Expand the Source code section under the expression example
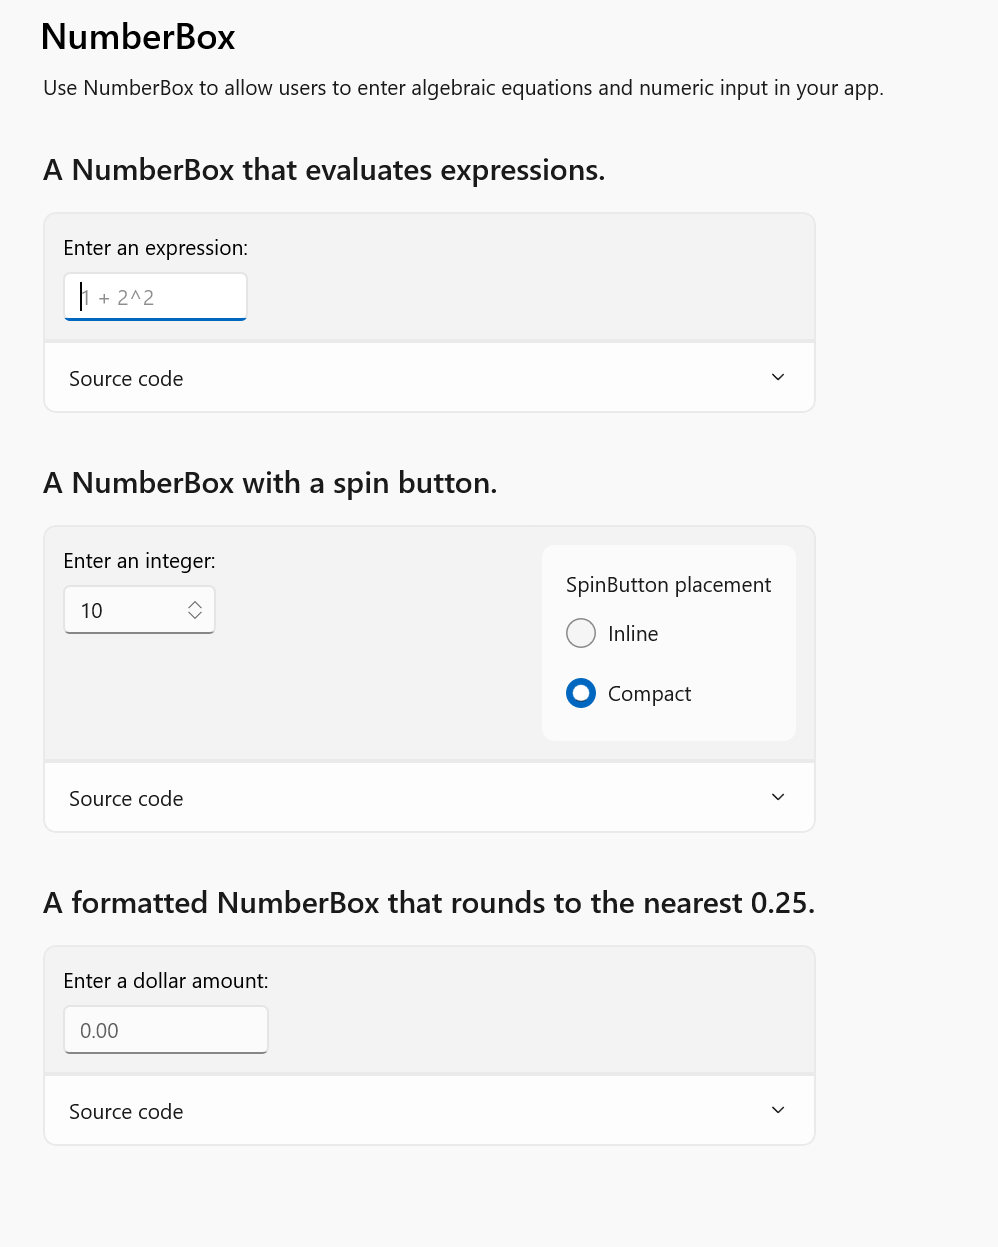Screen dimensions: 998x1247 [x=429, y=377]
